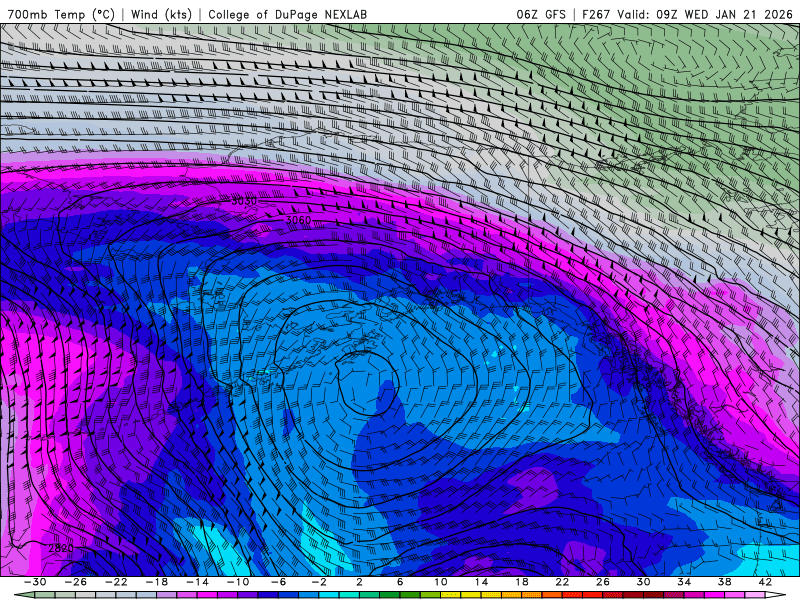Click the '30' legend value

(643, 582)
